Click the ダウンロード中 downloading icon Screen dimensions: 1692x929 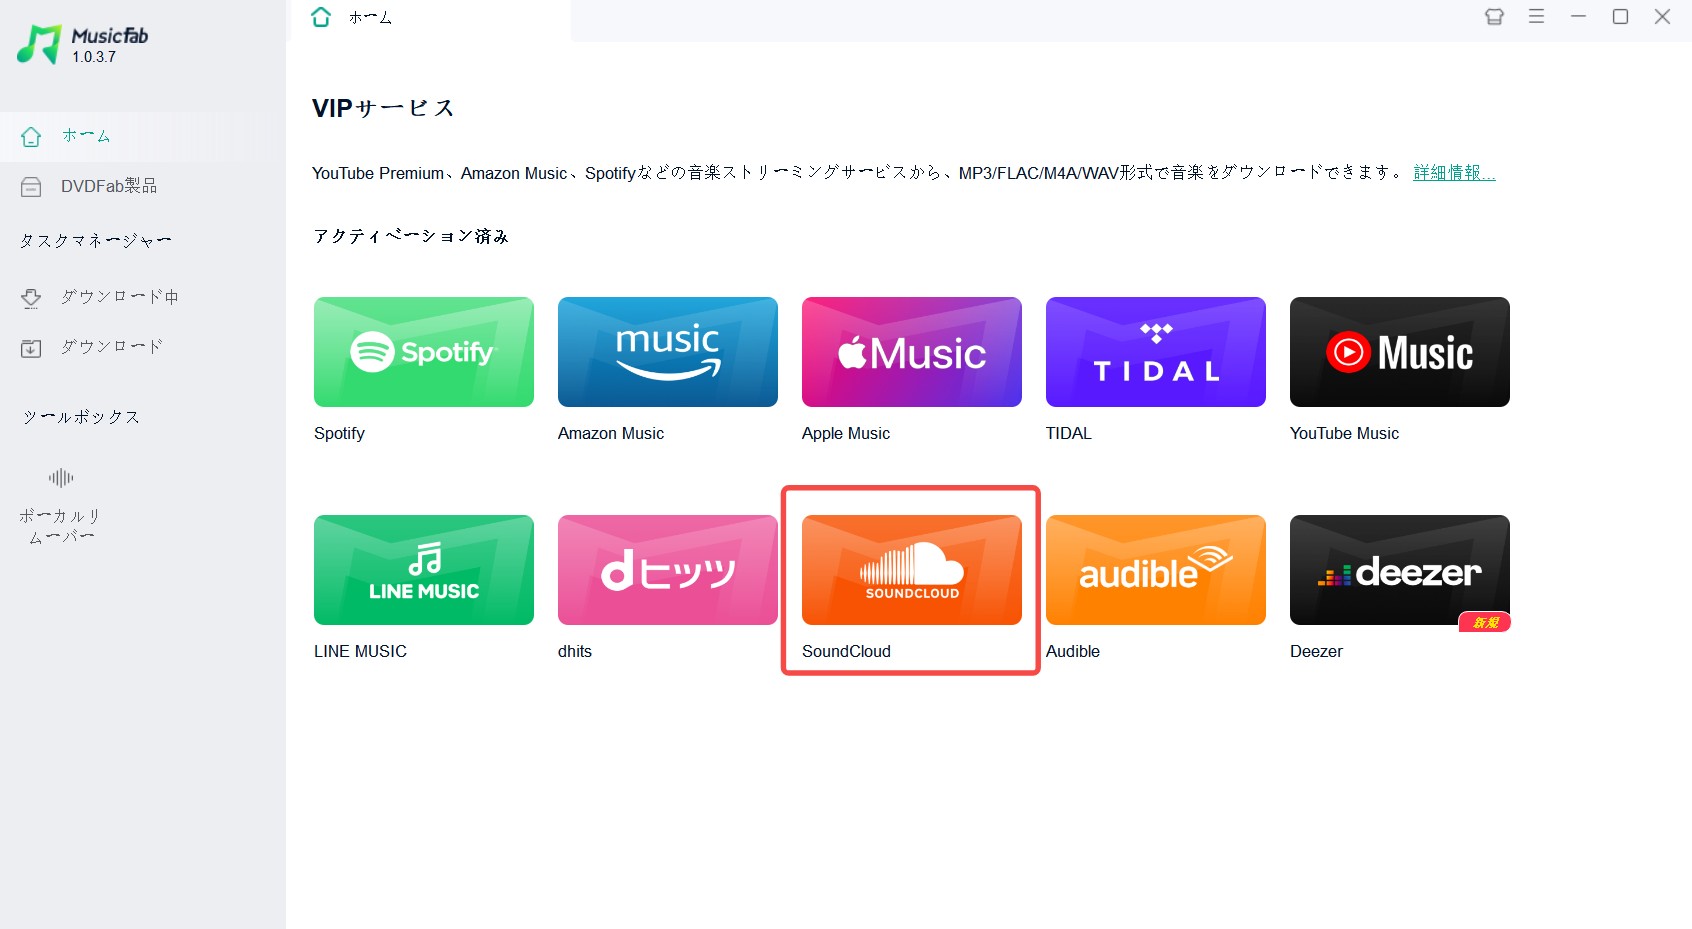point(31,298)
